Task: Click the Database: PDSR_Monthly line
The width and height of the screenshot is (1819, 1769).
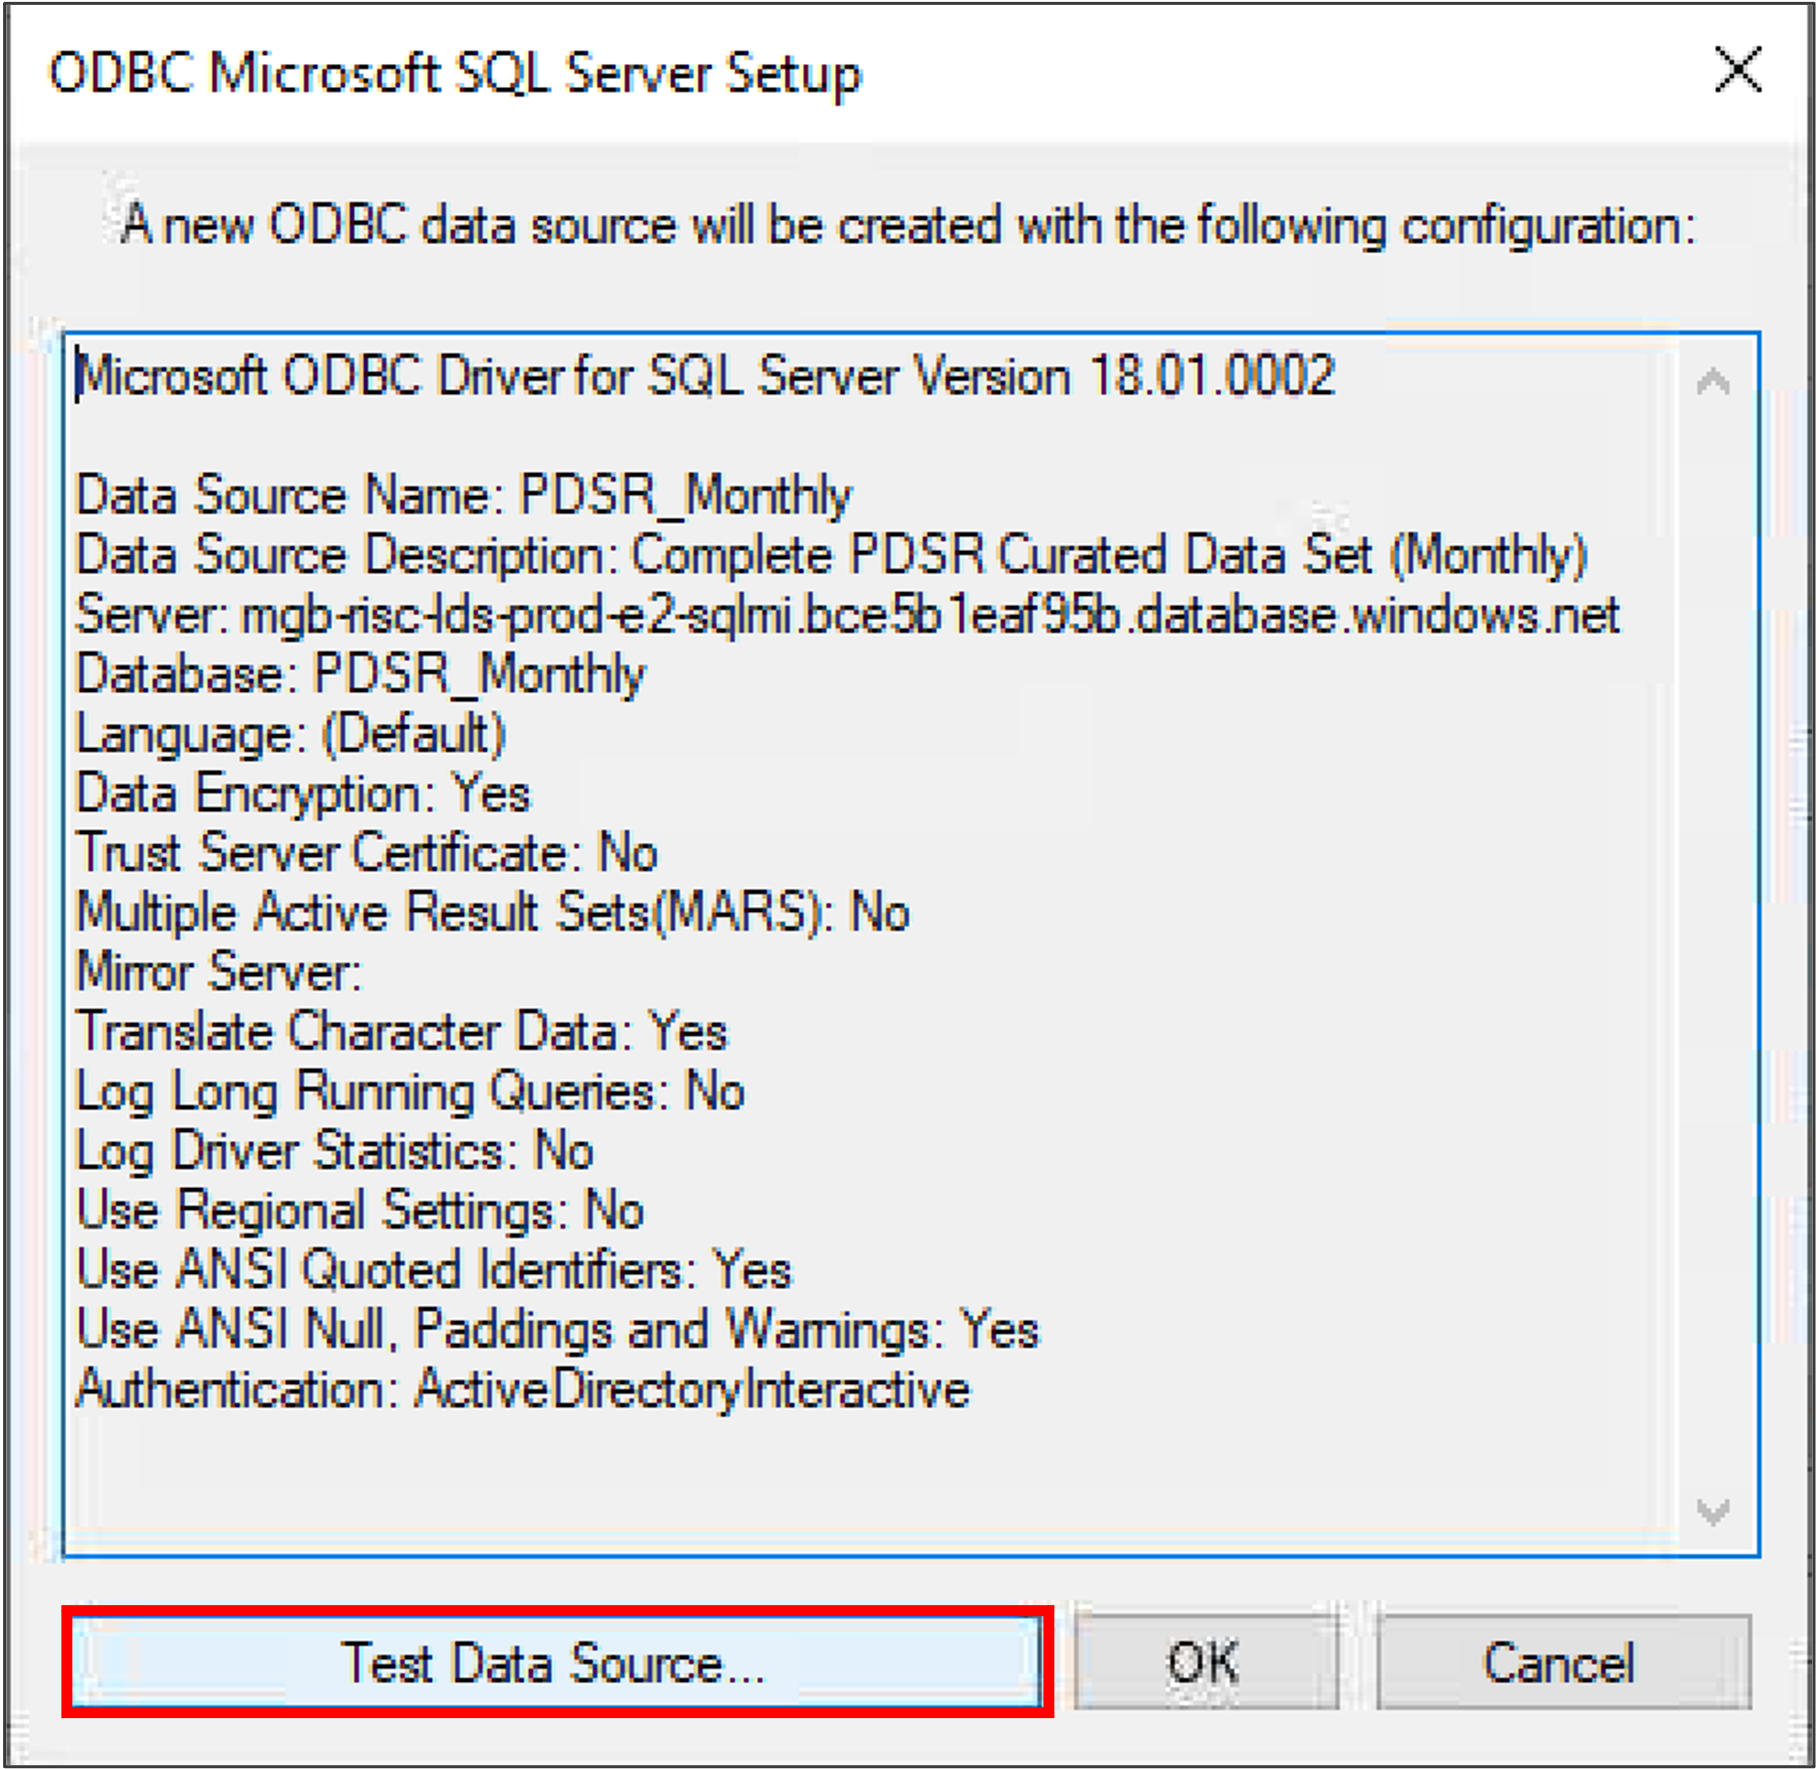Action: coord(360,675)
